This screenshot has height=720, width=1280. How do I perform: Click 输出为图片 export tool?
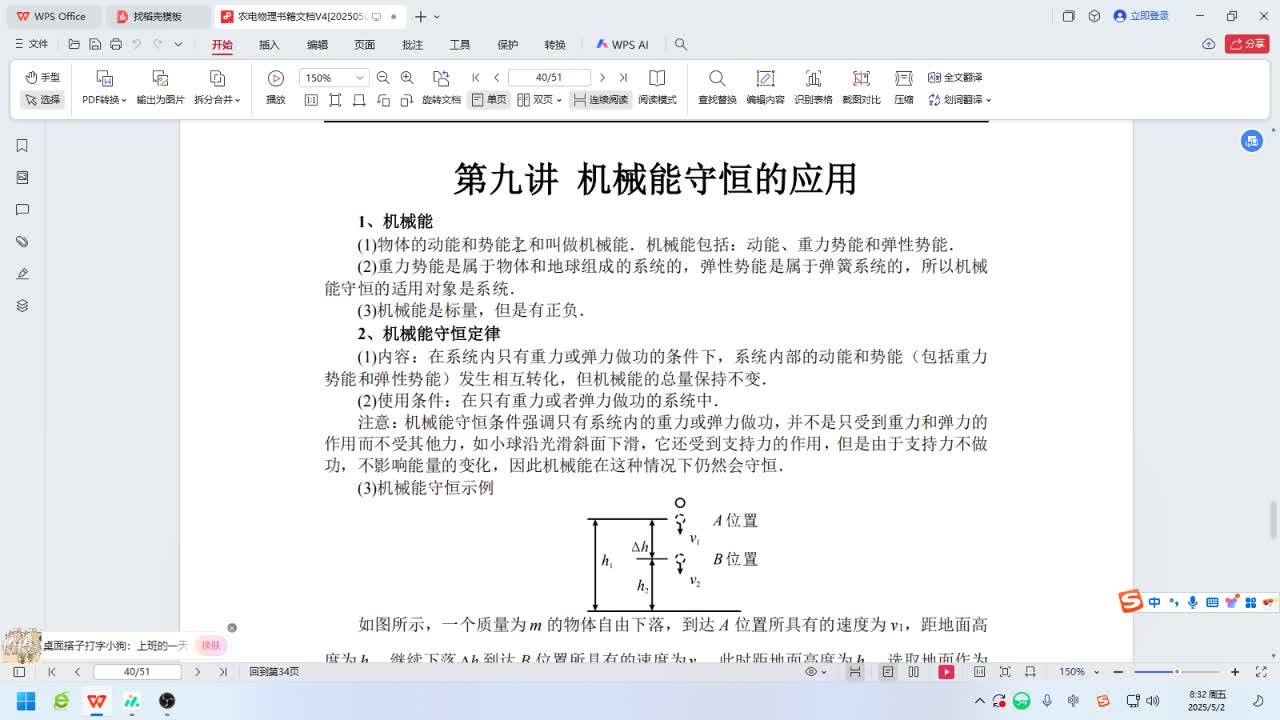(160, 88)
